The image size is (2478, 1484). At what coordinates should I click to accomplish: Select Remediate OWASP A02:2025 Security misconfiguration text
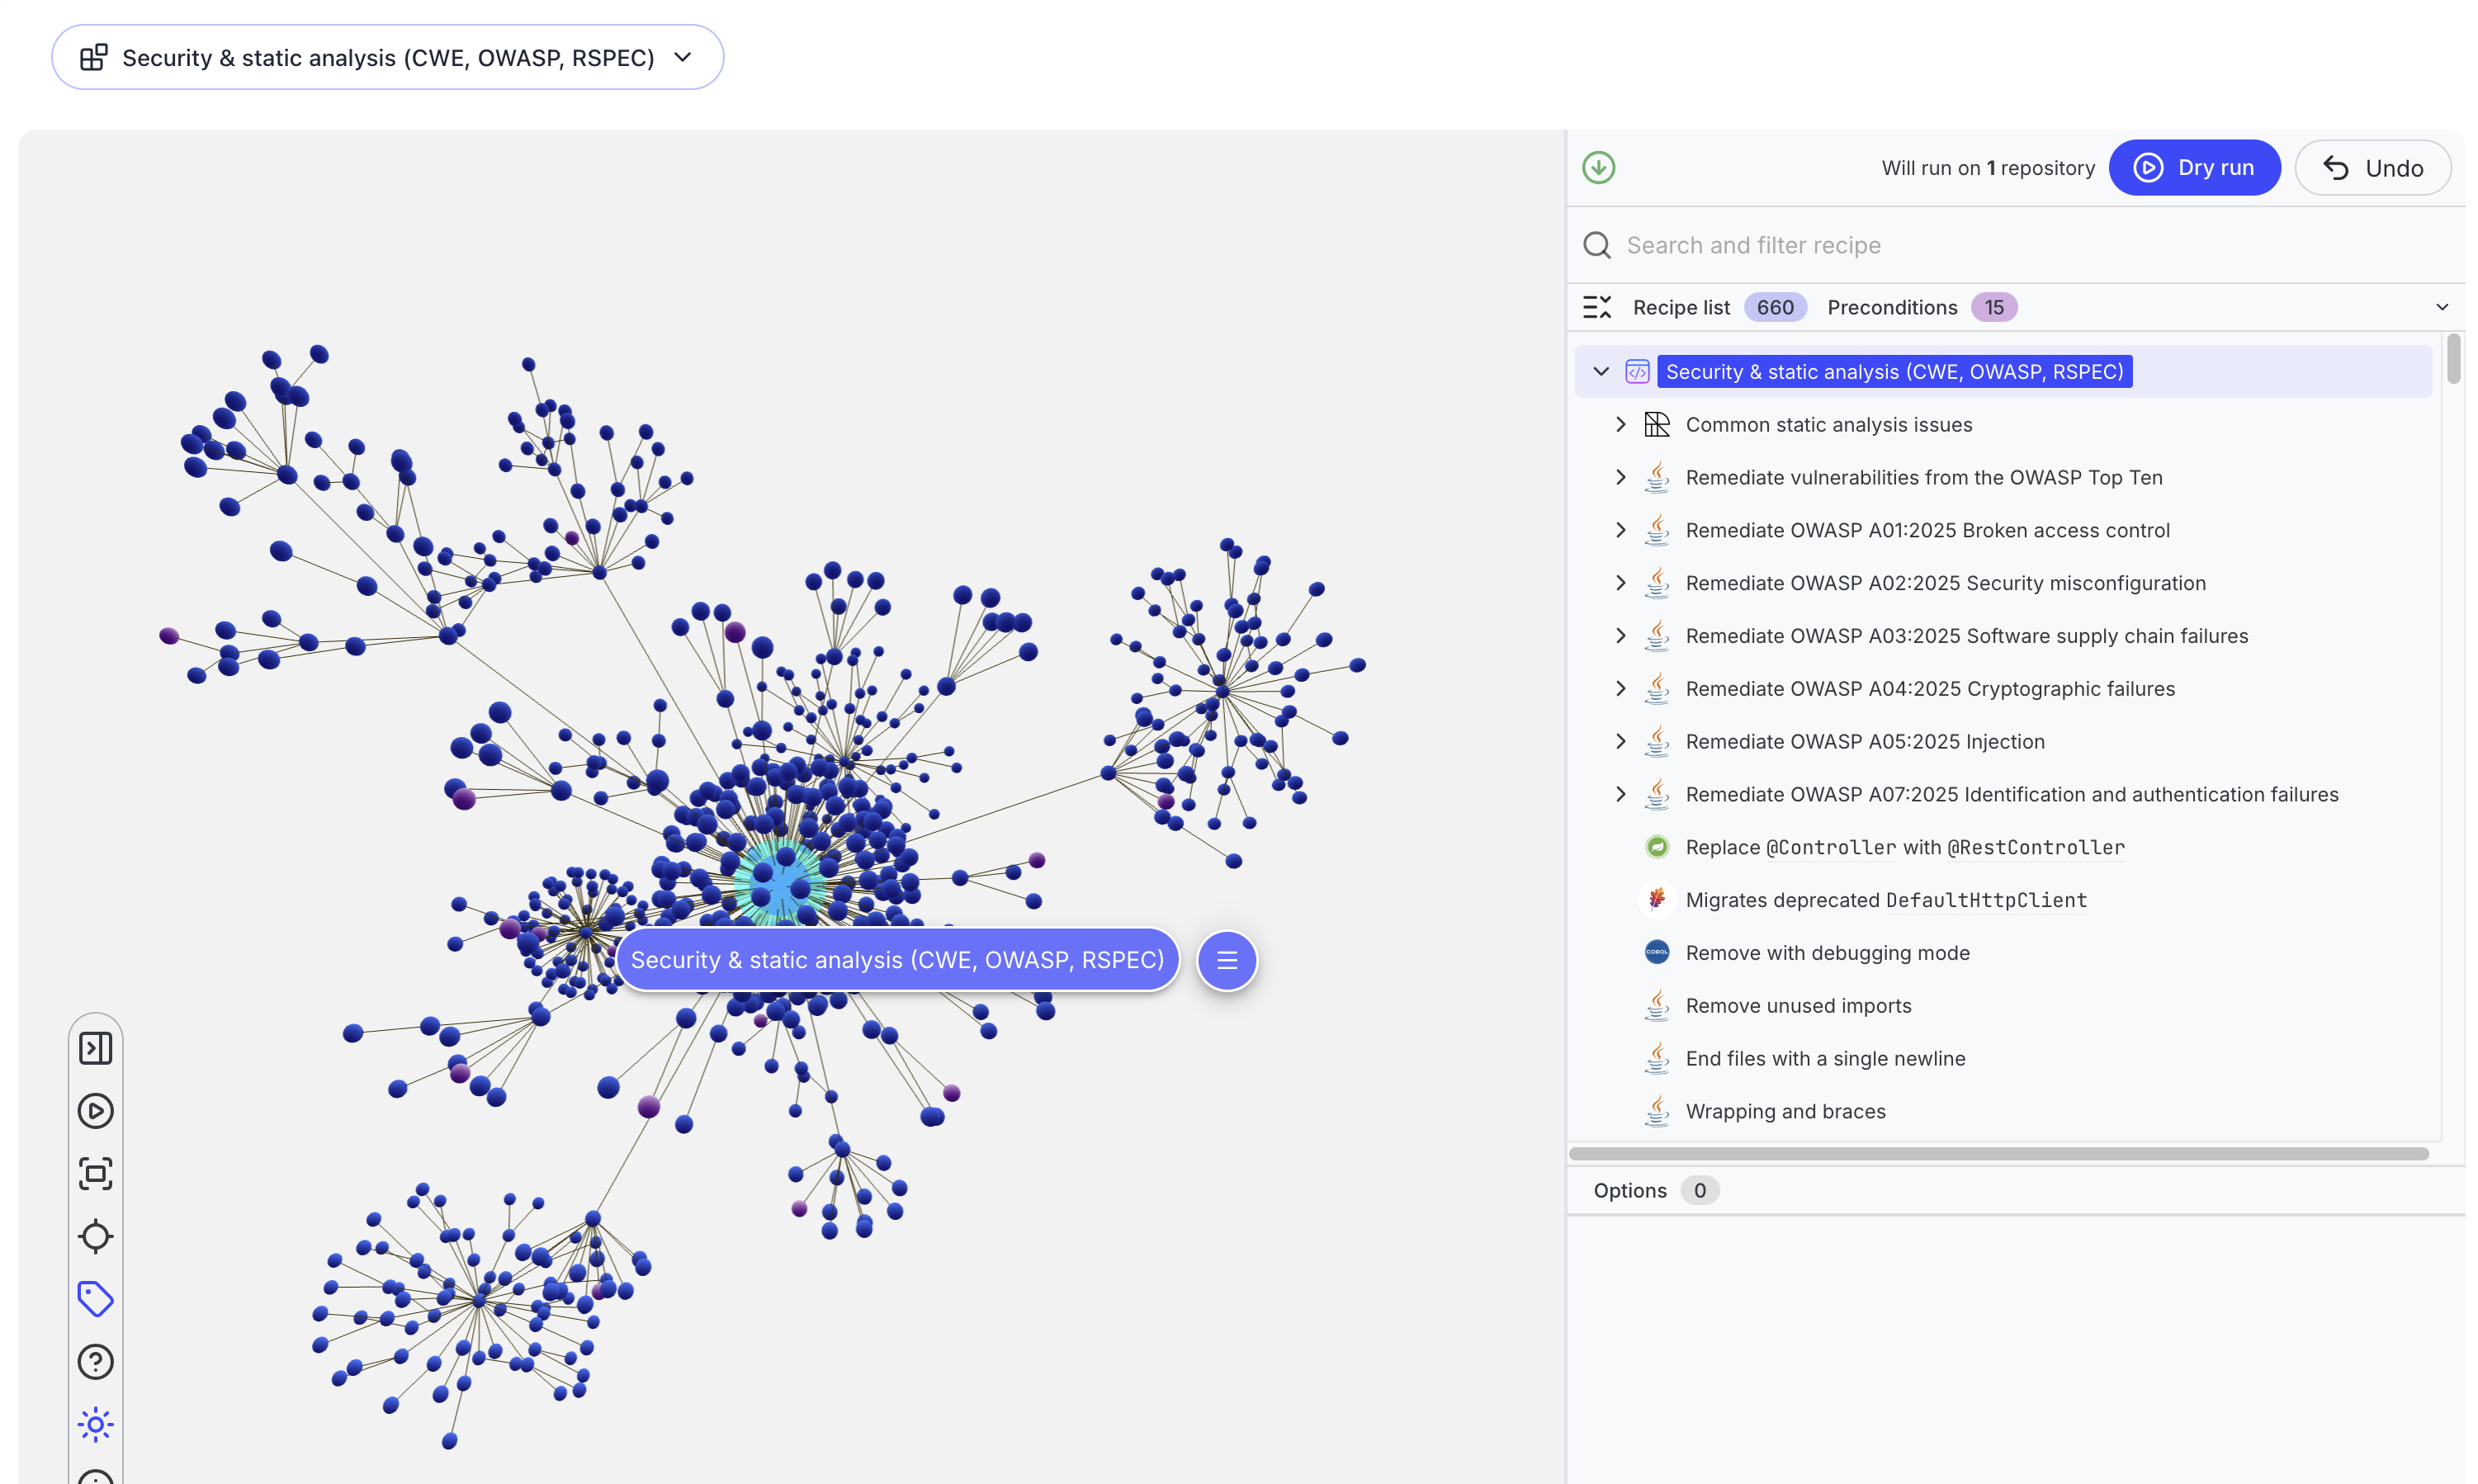1945,584
